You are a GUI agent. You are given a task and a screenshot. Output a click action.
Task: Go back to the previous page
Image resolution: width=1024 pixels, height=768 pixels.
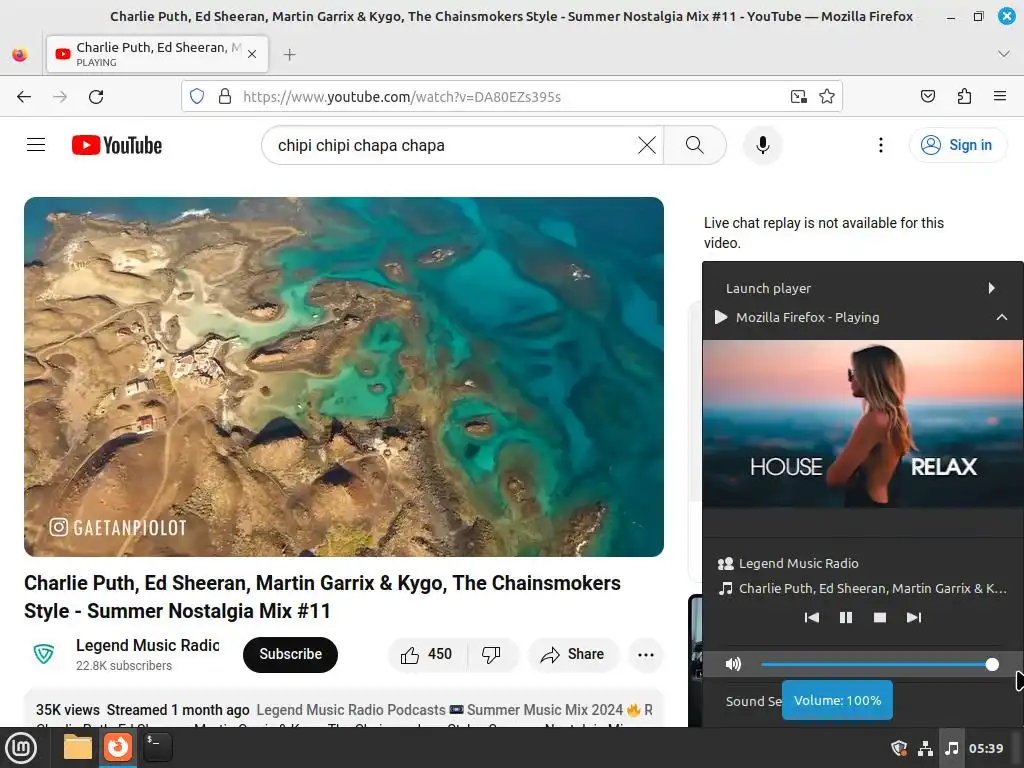[24, 97]
